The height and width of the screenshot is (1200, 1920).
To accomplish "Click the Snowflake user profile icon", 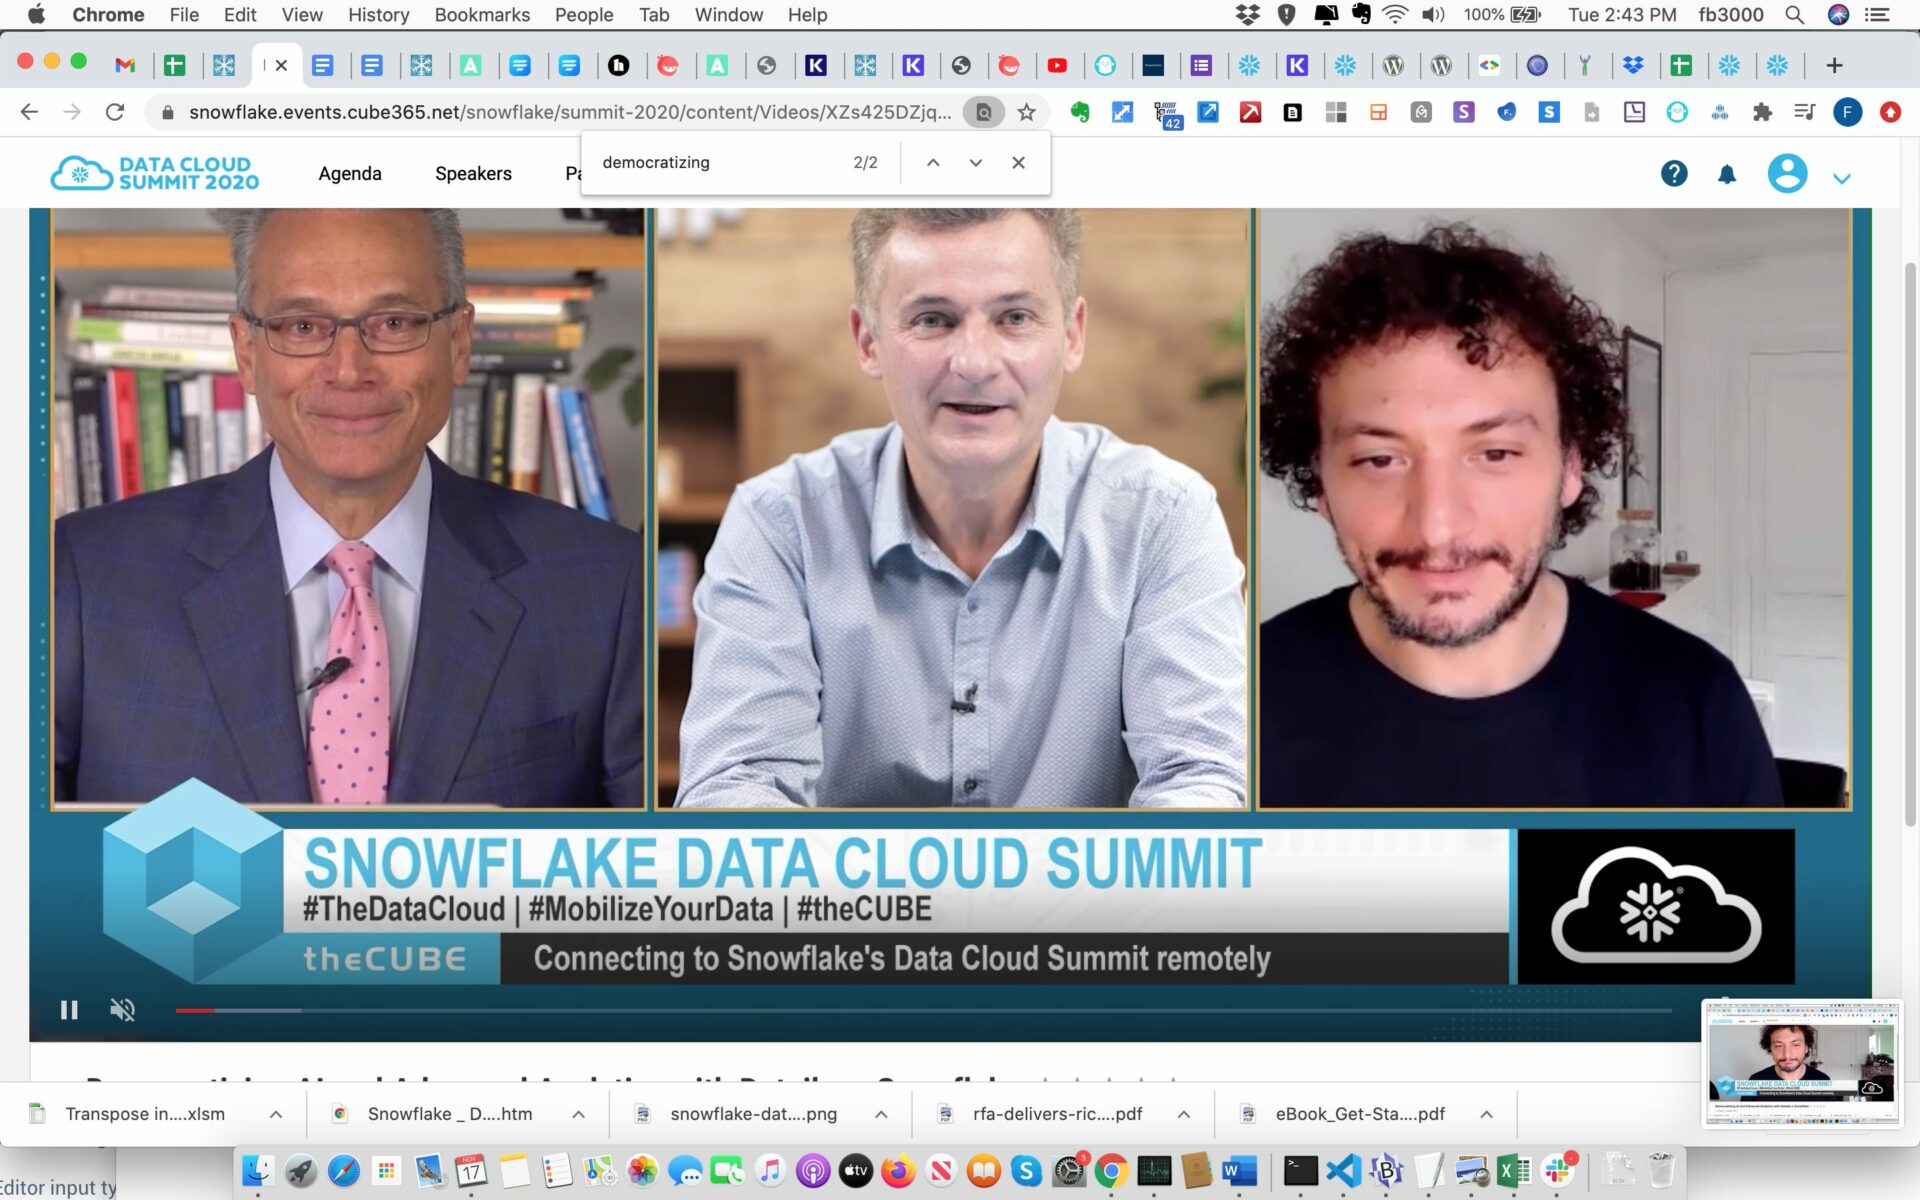I will [1787, 173].
